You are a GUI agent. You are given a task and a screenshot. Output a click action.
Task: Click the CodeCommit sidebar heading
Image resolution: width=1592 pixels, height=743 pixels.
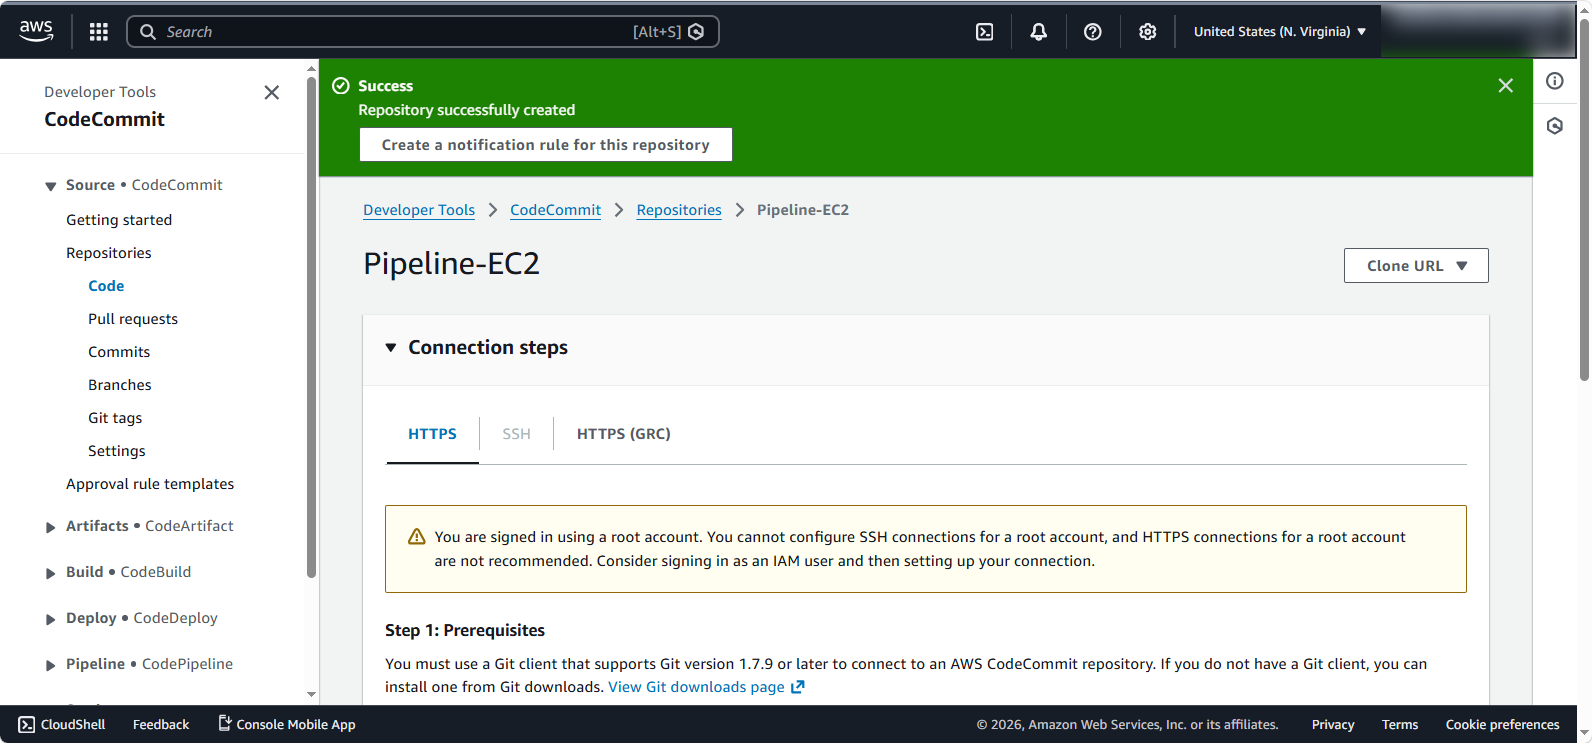104,119
